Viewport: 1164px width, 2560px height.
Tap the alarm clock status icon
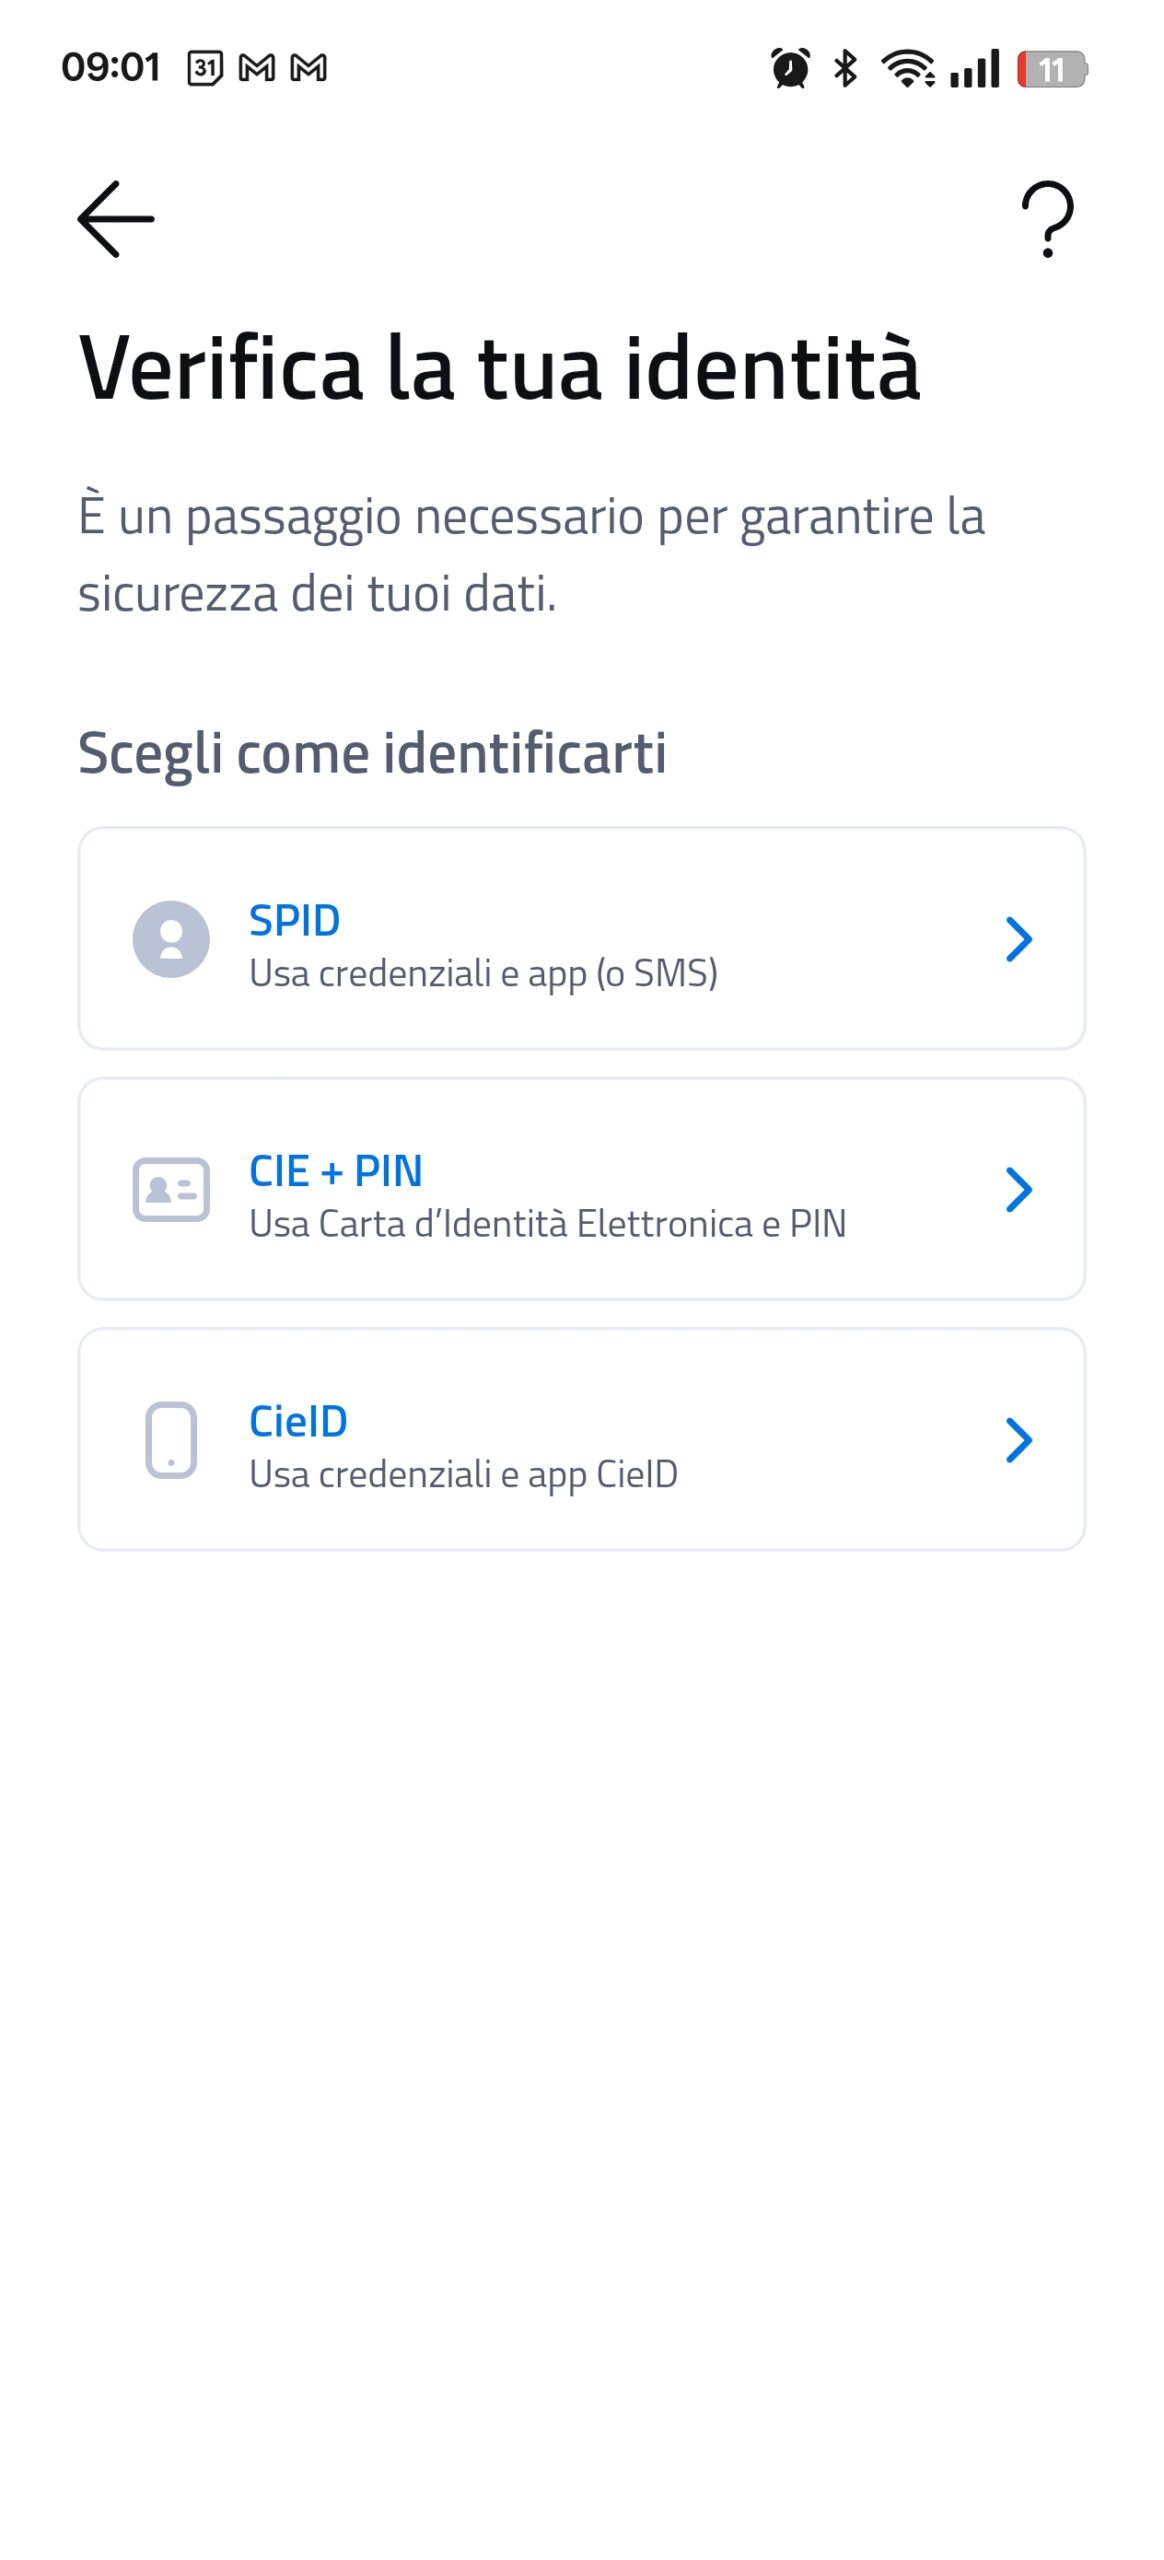coord(790,69)
